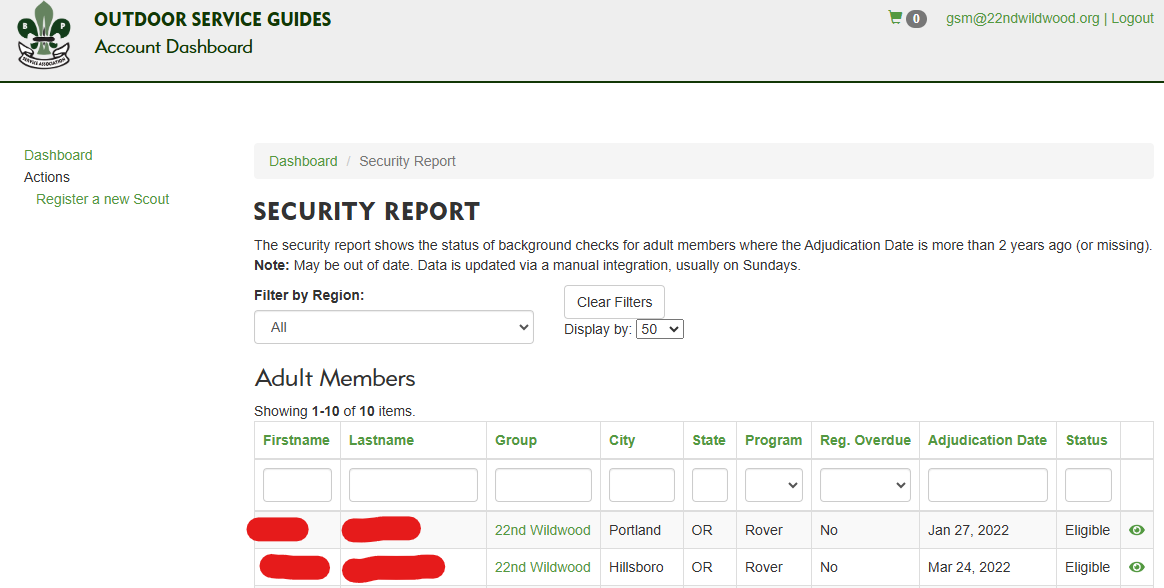
Task: Select Register a new Scout
Action: (x=103, y=199)
